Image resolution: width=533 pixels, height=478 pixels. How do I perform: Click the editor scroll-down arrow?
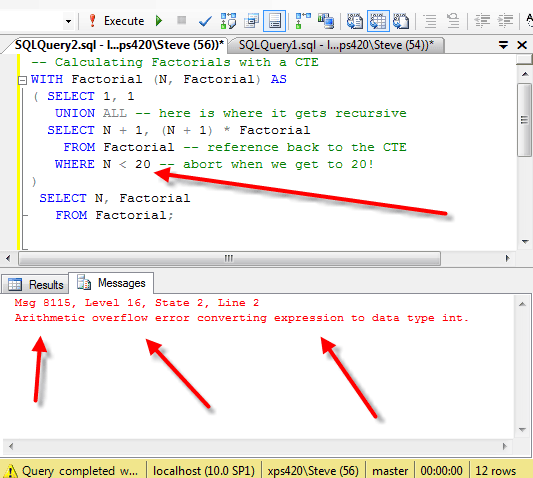[x=525, y=242]
